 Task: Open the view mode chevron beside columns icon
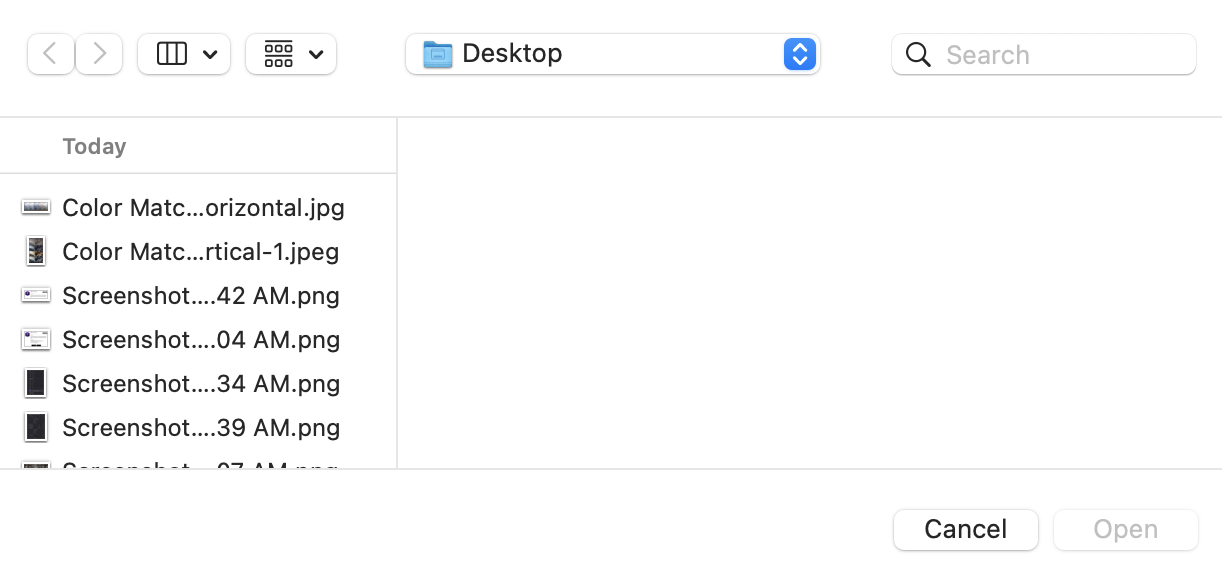210,55
